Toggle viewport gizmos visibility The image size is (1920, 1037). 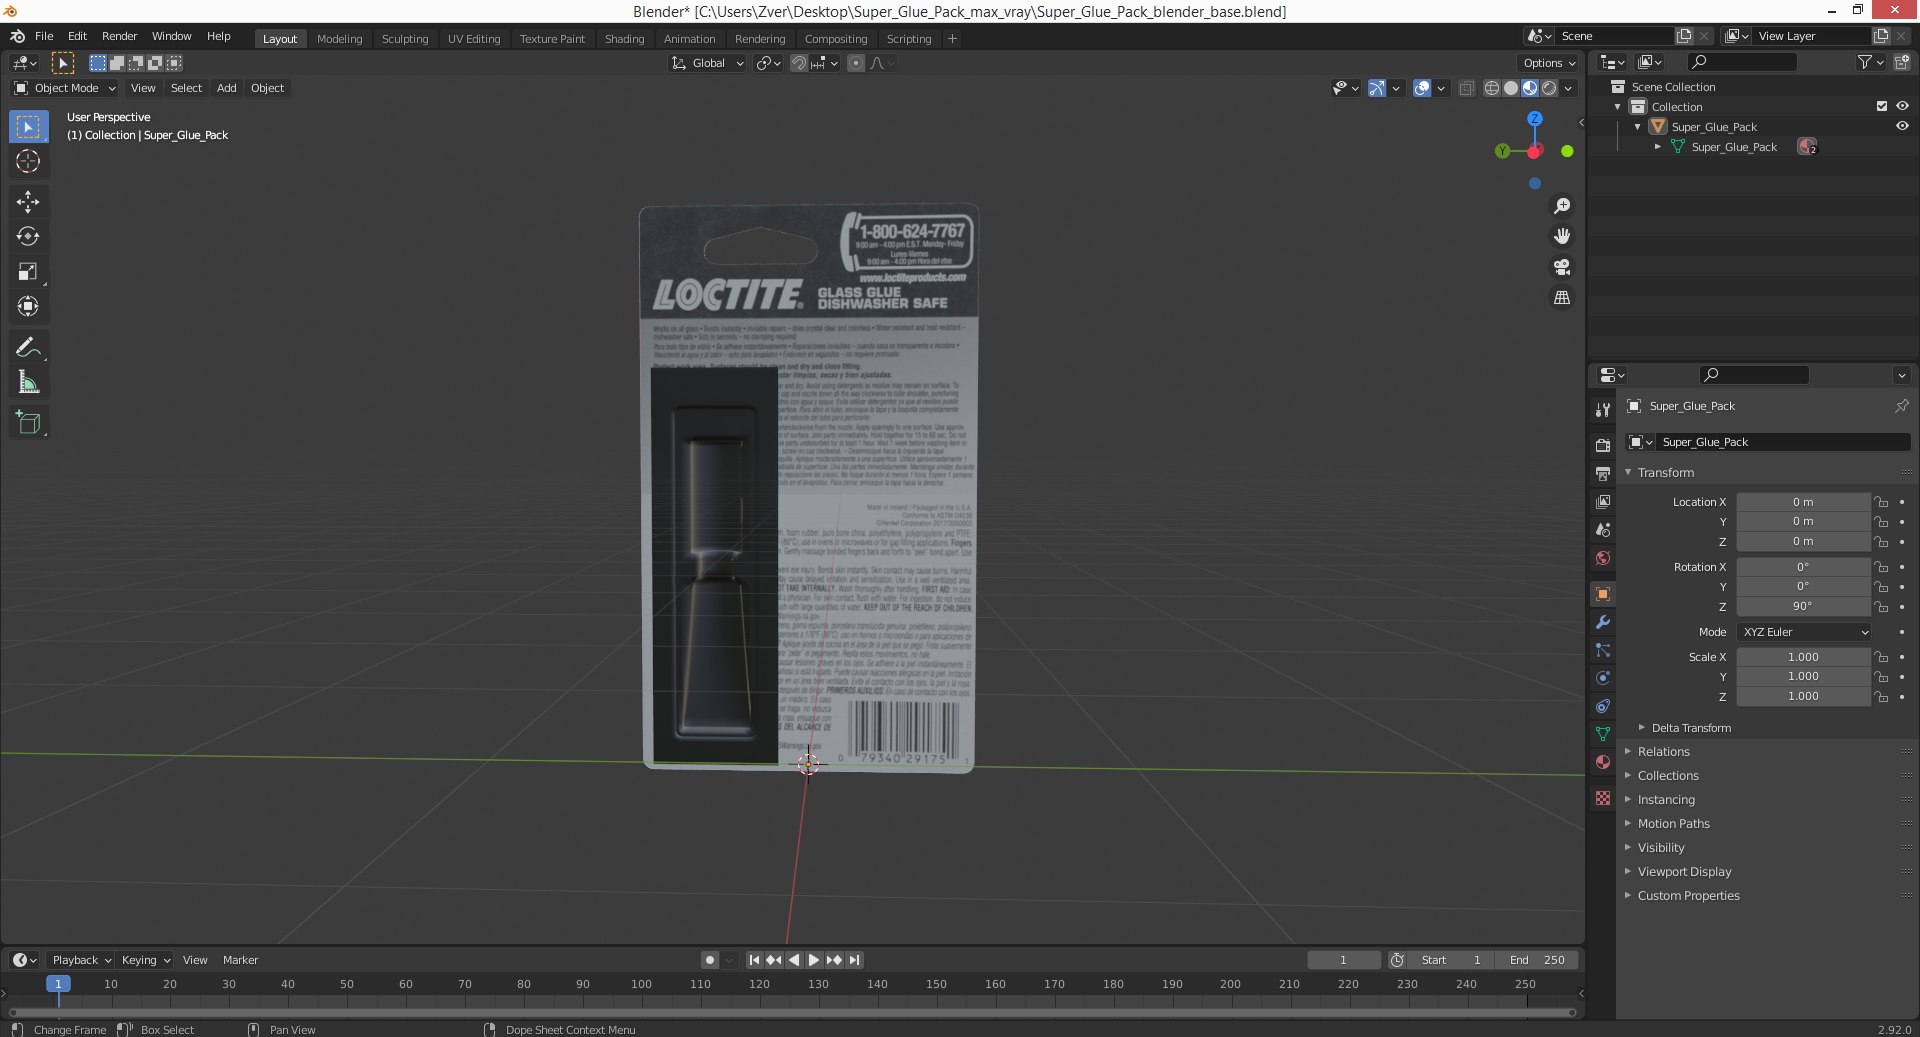click(1377, 88)
